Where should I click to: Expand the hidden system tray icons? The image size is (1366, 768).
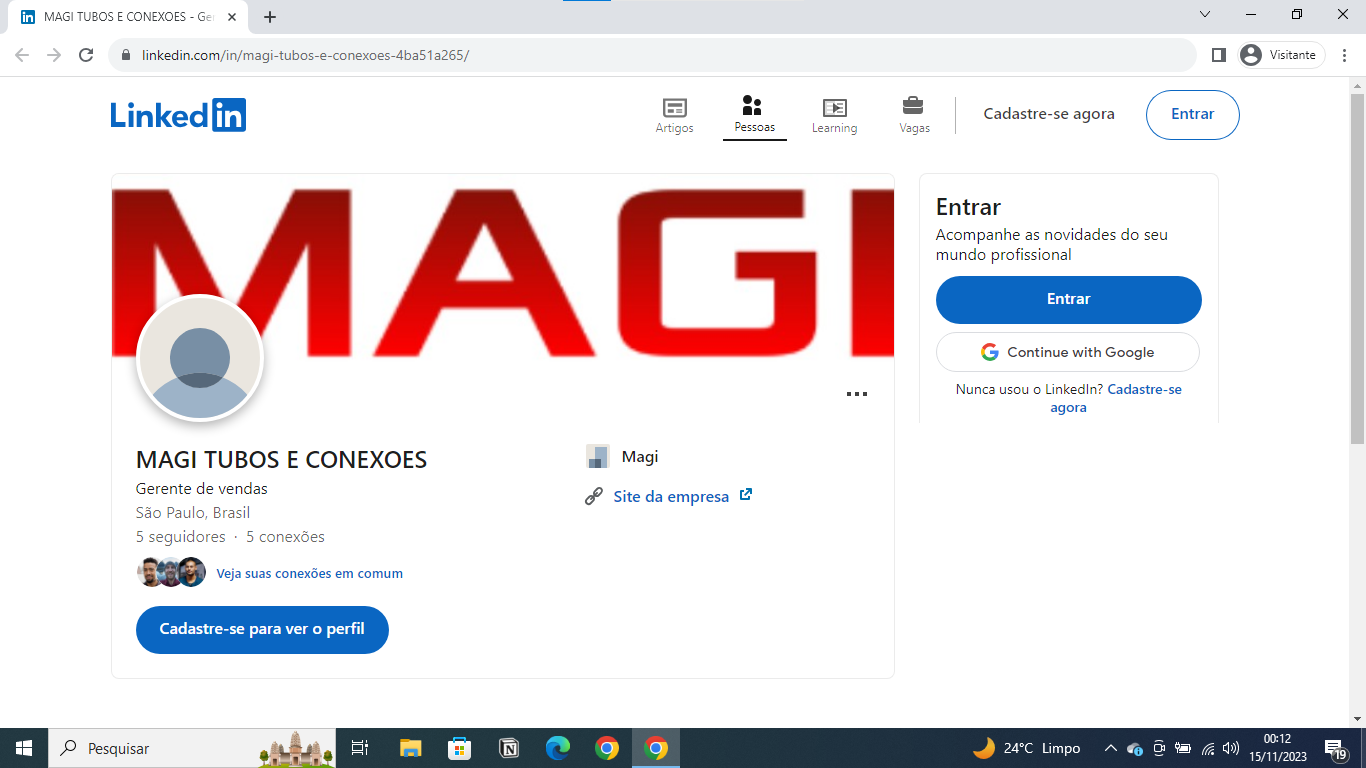[x=1110, y=747]
